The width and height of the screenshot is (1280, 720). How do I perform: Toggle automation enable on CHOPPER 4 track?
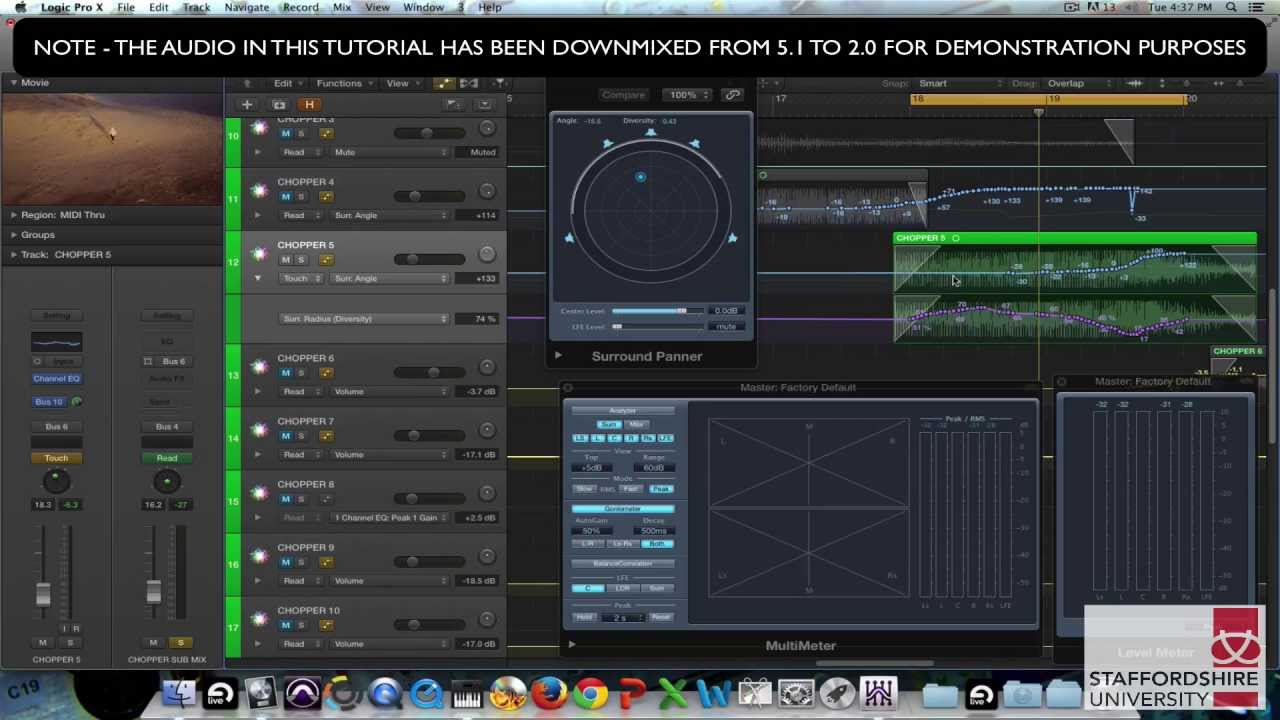[326, 196]
